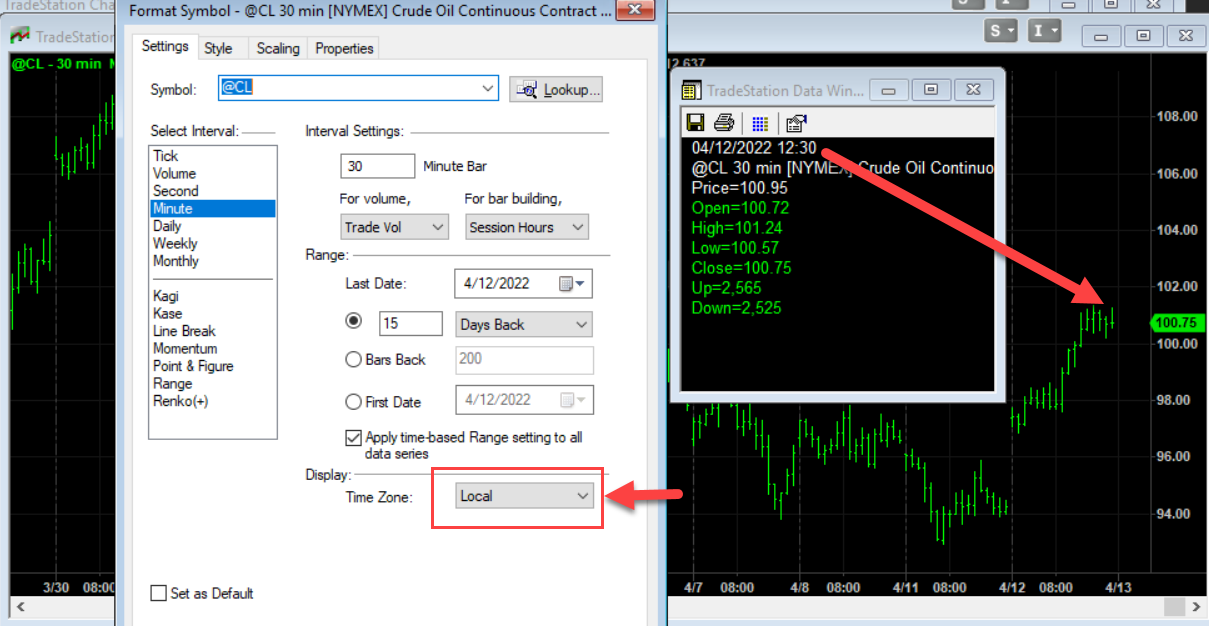Click the Data Window title bar icon
Screen dimensions: 1209x626
click(690, 91)
